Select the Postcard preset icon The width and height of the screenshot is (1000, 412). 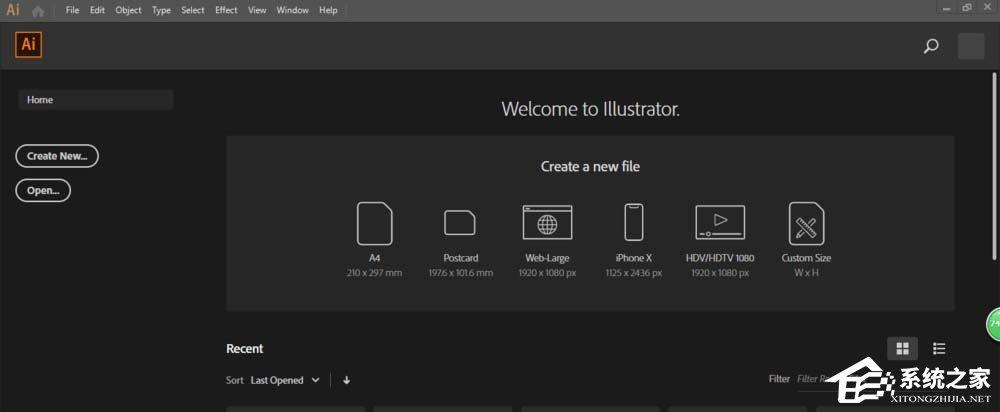pos(460,223)
